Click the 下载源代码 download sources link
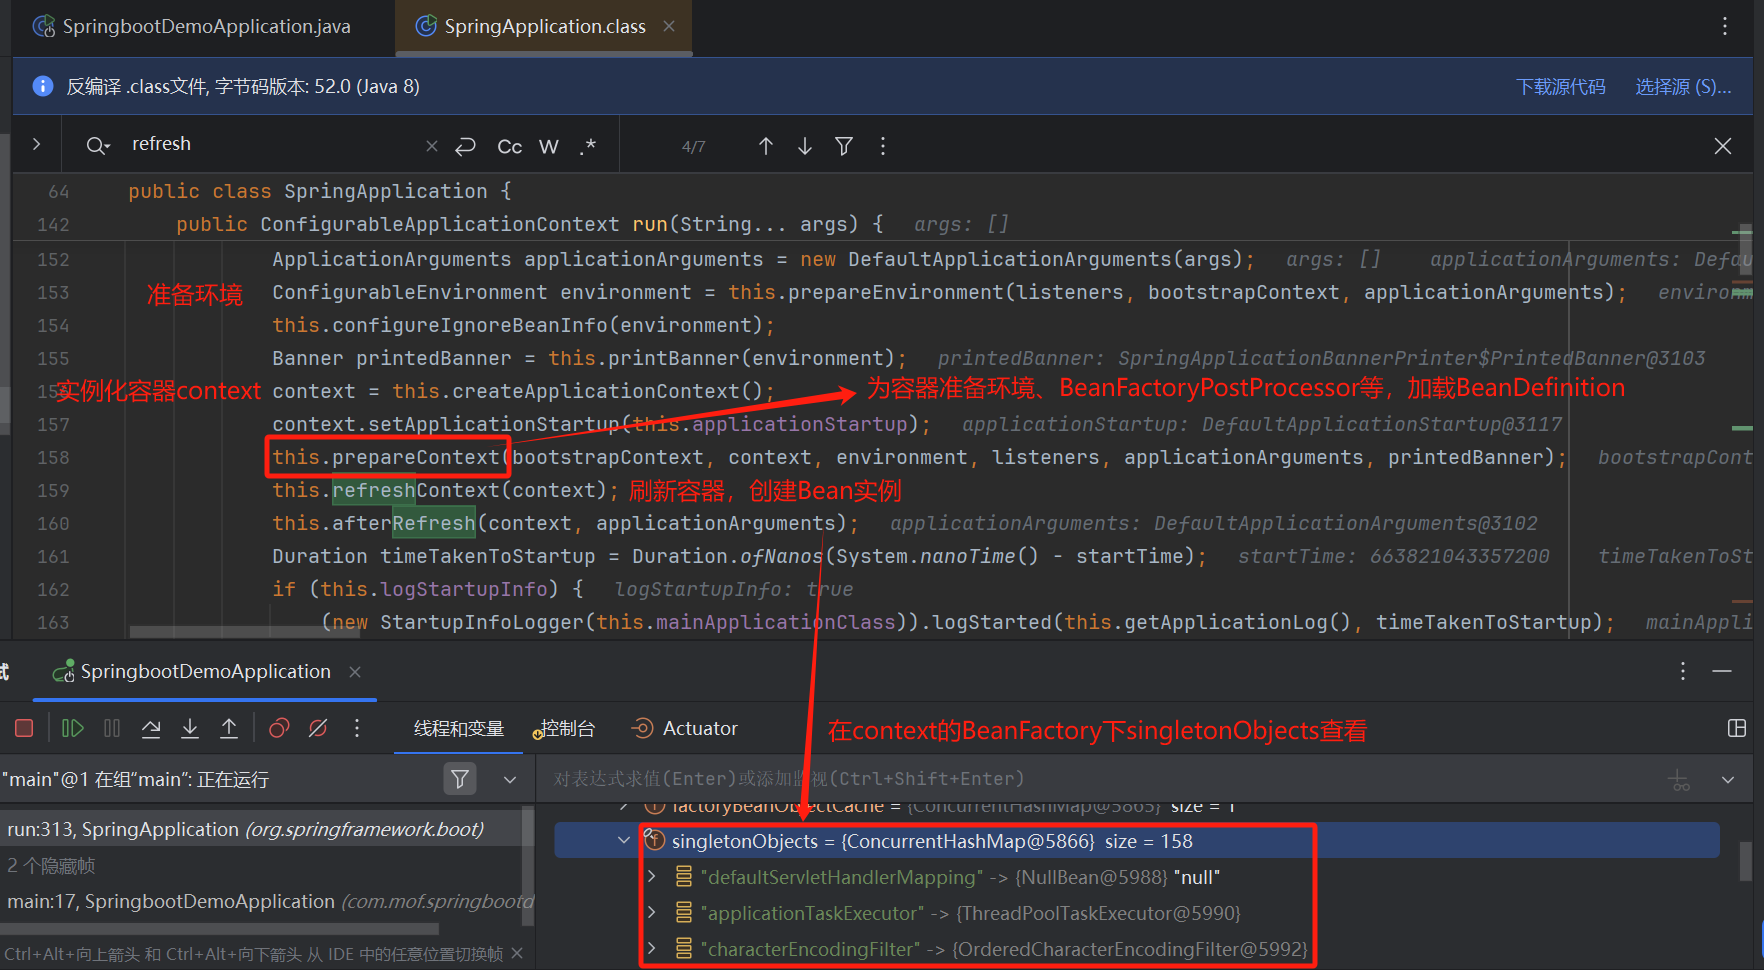Screen dimensions: 1764x970 tap(1560, 87)
